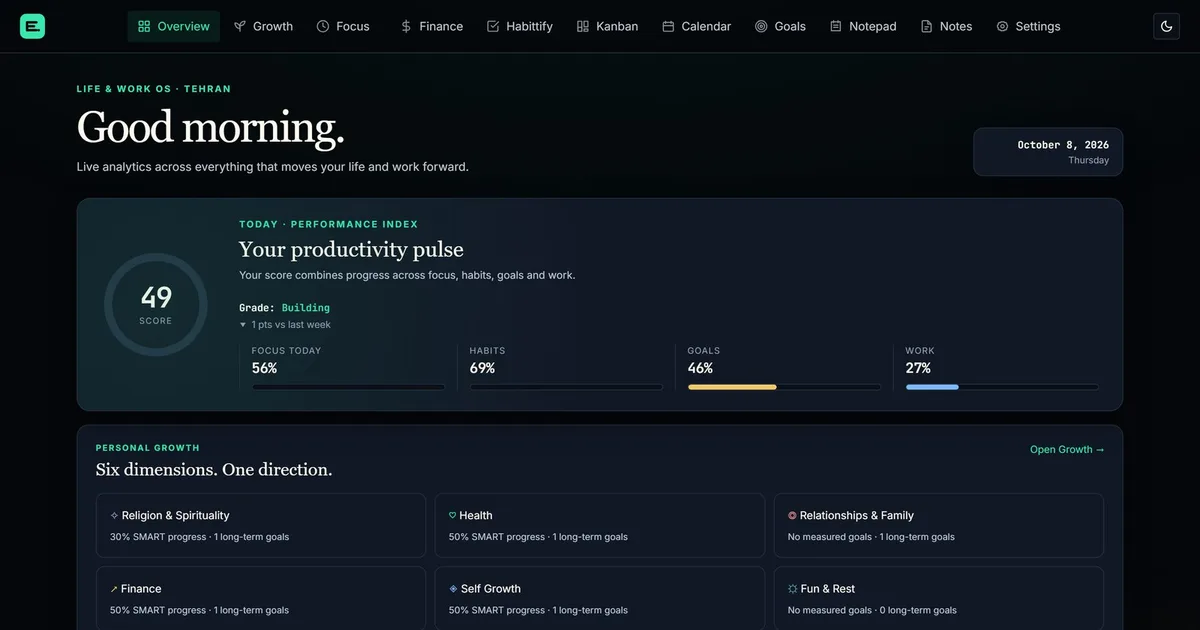
Task: Switch to the Growth tab
Action: [x=263, y=26]
